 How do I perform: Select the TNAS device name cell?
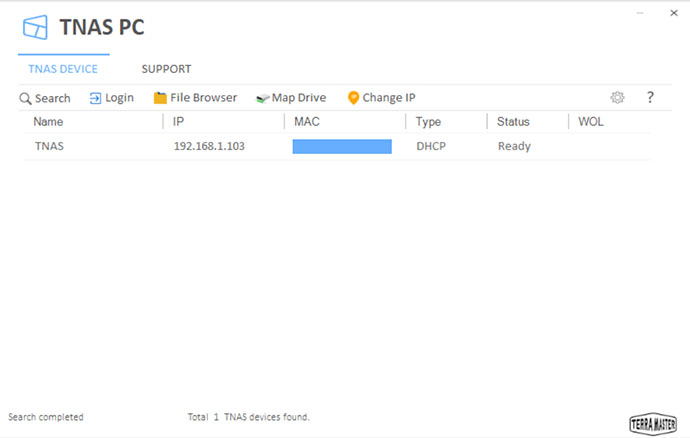[x=49, y=146]
